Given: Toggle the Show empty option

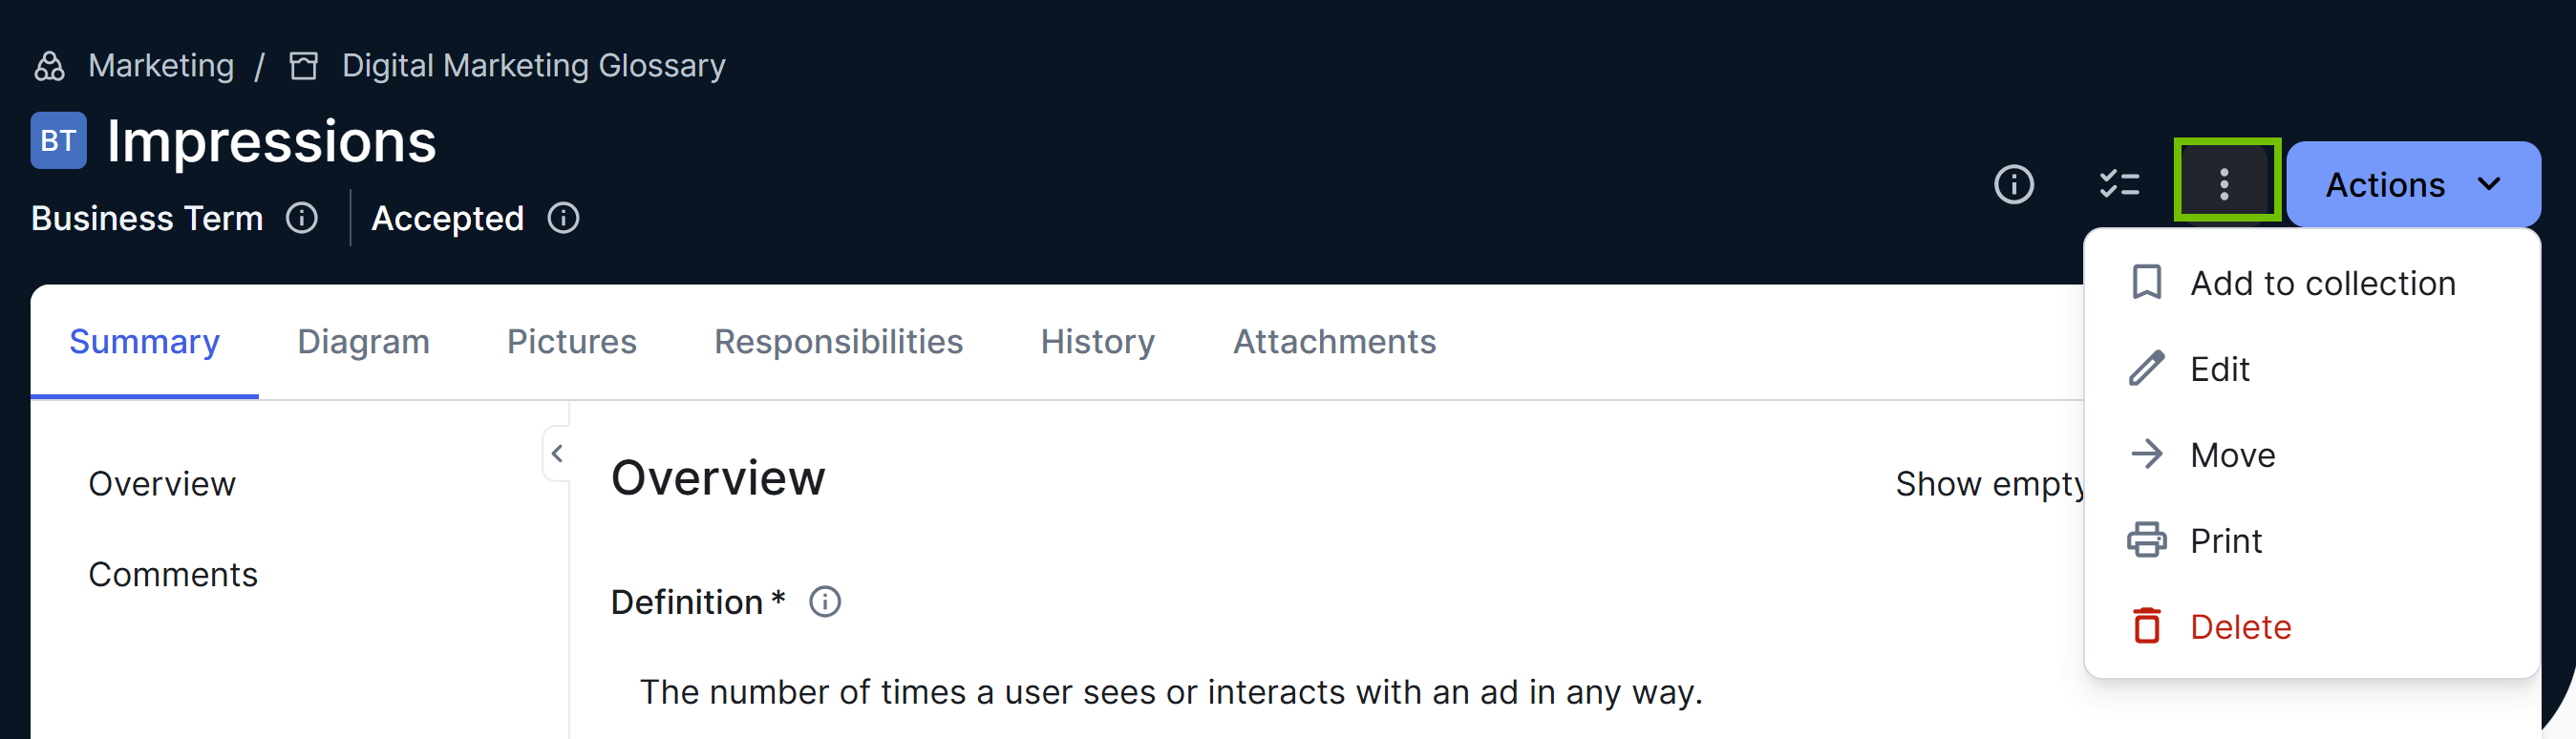Looking at the screenshot, I should click(x=1990, y=483).
